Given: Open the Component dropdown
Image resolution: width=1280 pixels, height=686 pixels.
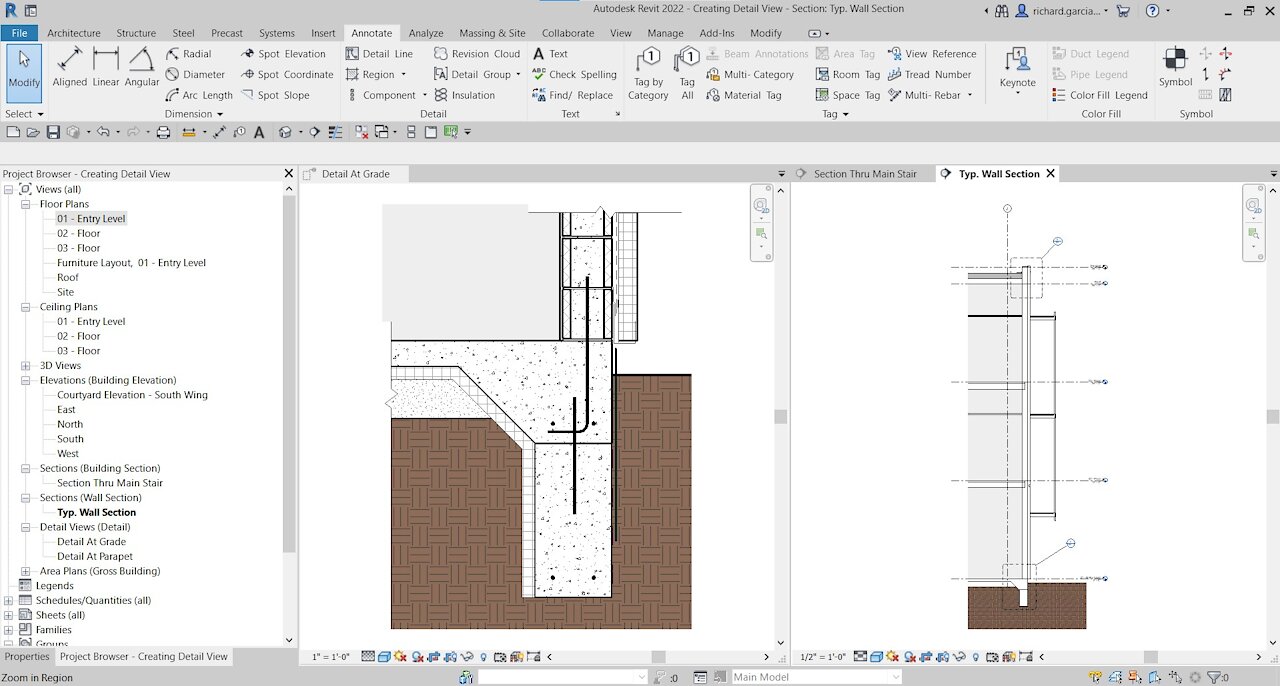Looking at the screenshot, I should click(x=424, y=95).
